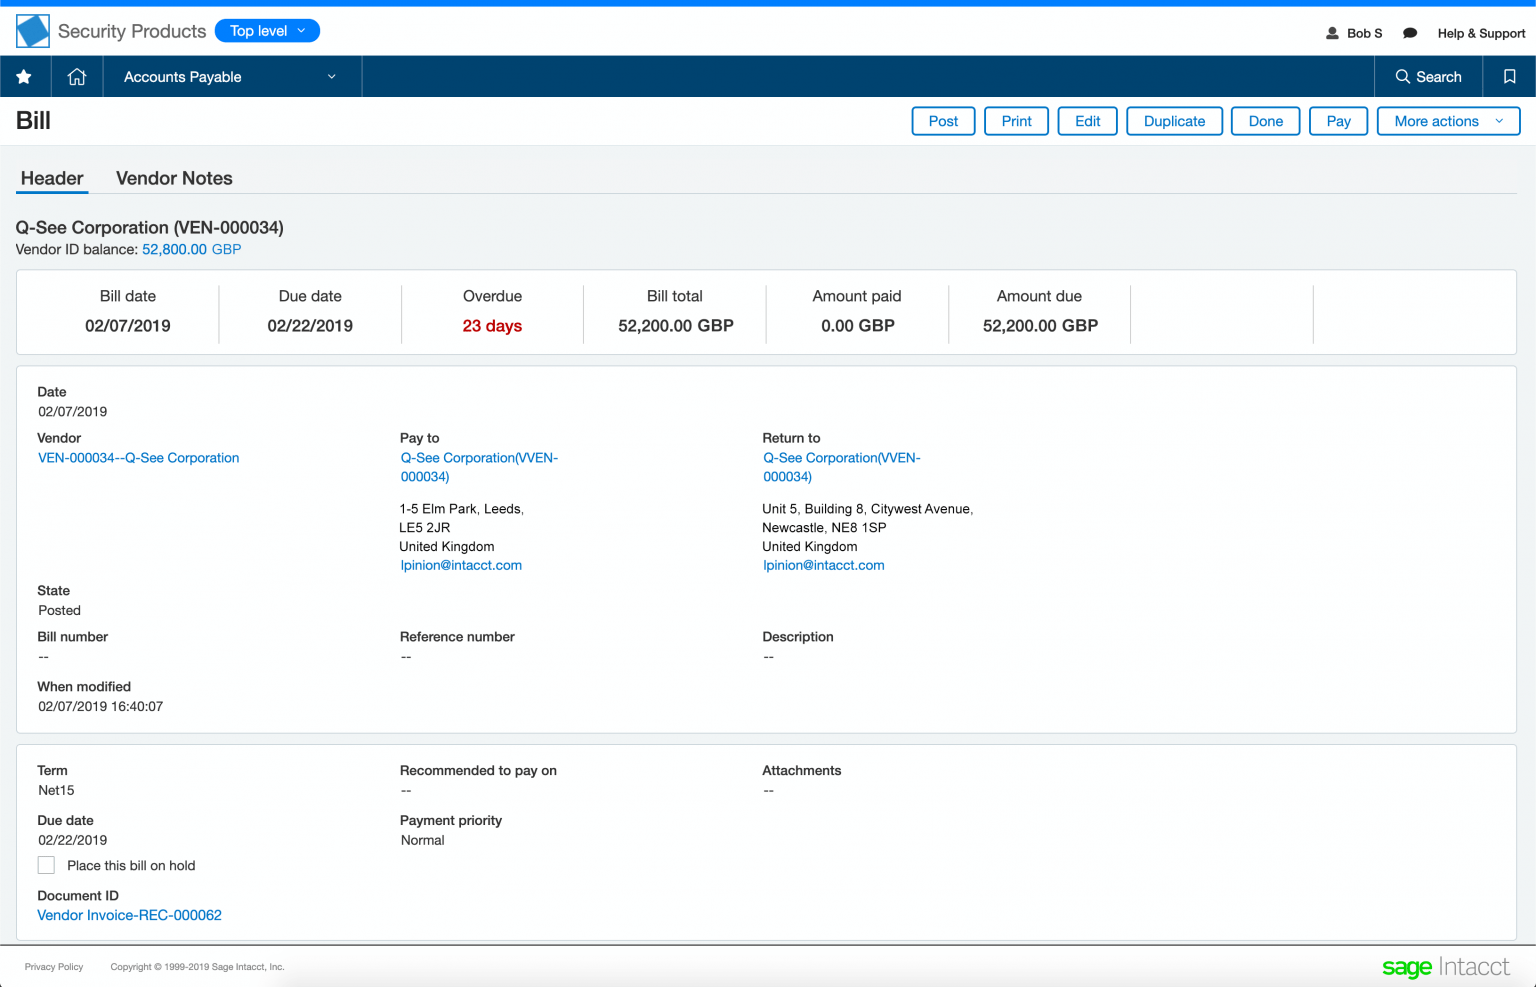Click the State value Posted
1536x987 pixels.
[x=60, y=610]
